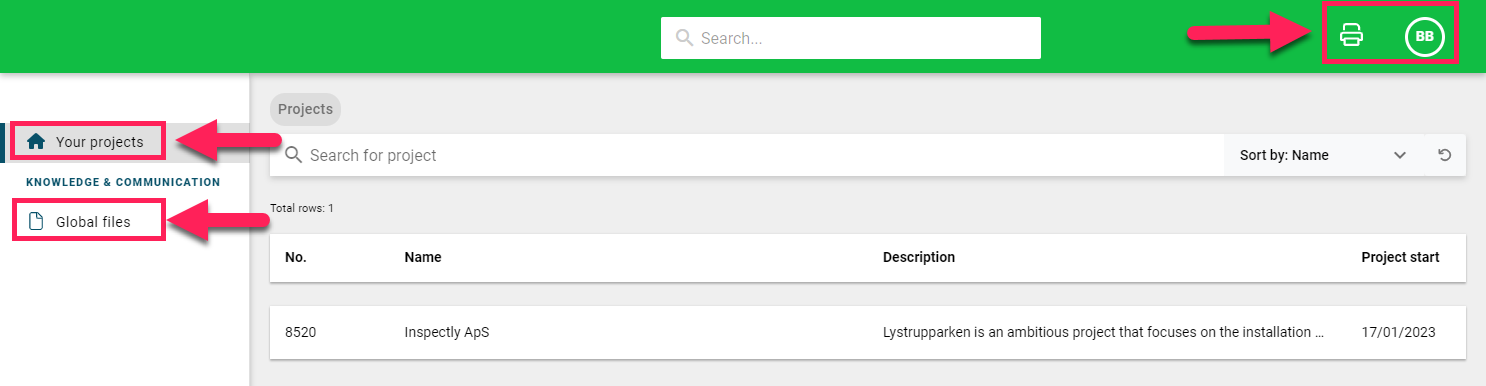
Task: Click the home icon beside Your projects
Action: (36, 142)
